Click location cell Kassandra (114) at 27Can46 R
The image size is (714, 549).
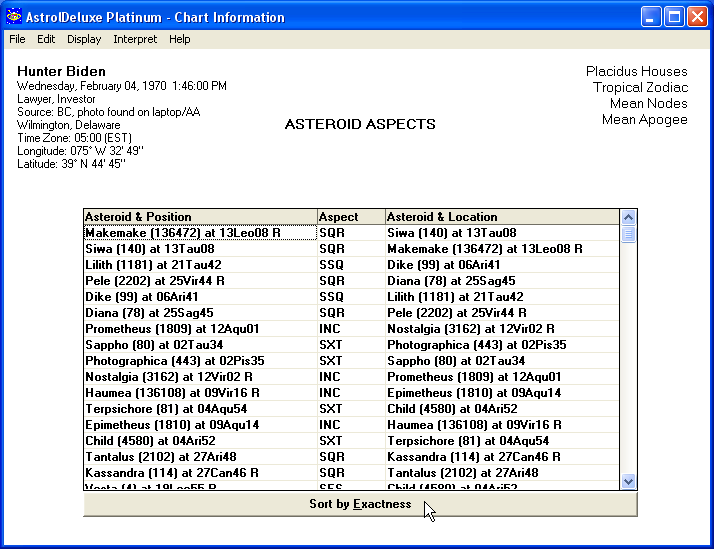[502, 457]
